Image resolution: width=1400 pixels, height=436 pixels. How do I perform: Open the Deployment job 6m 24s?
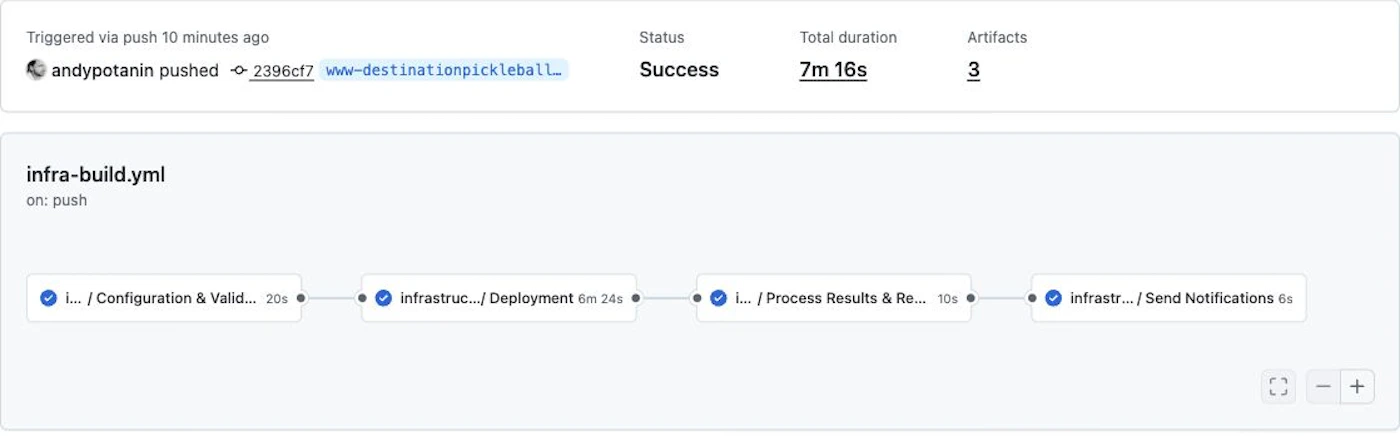point(499,298)
